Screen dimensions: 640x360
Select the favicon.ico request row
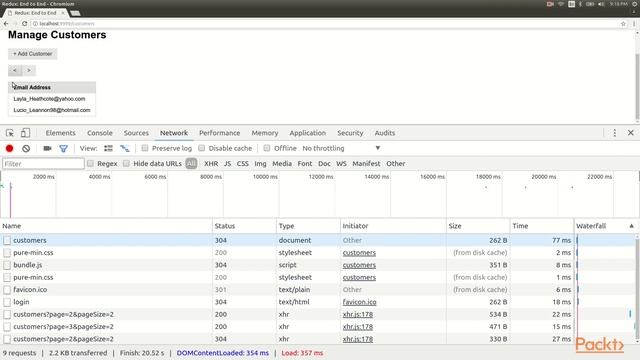click(x=287, y=289)
